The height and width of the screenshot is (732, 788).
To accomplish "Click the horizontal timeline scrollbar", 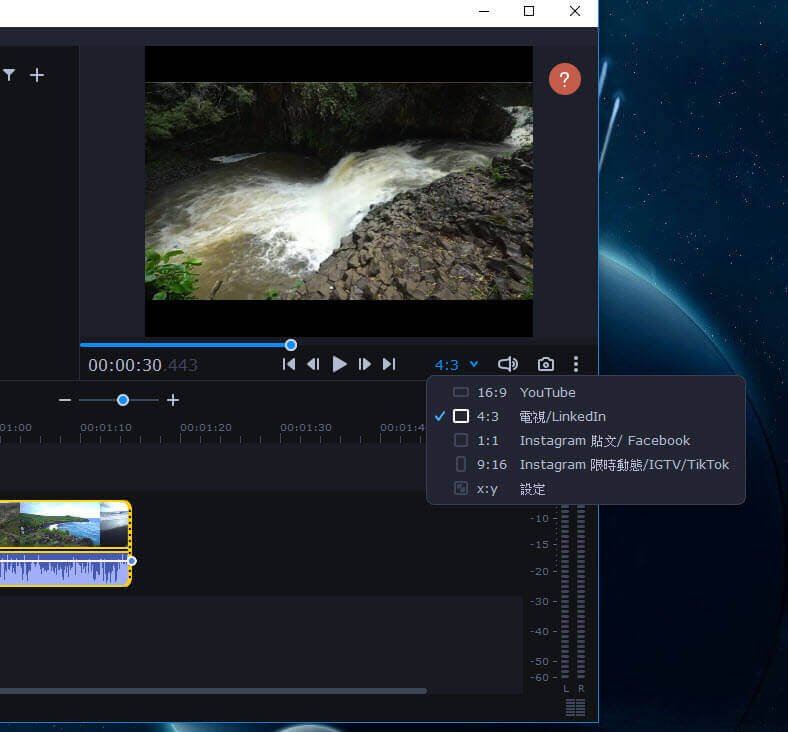I will tap(213, 691).
